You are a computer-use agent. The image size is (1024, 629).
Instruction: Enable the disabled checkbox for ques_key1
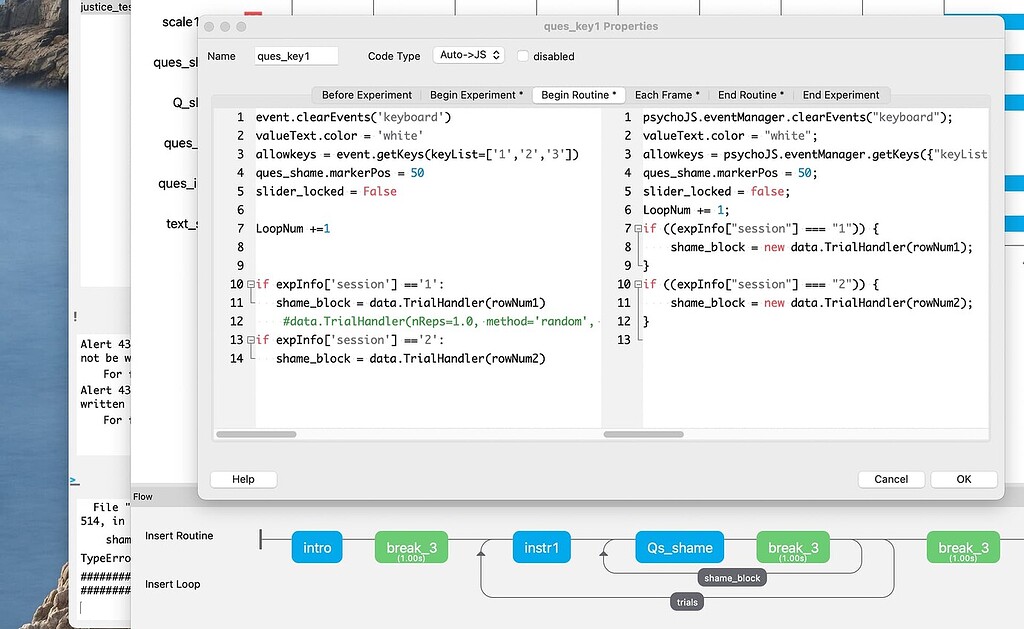click(522, 56)
